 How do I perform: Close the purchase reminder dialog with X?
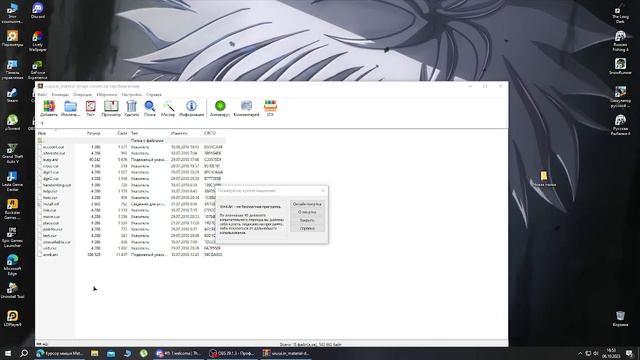click(323, 190)
